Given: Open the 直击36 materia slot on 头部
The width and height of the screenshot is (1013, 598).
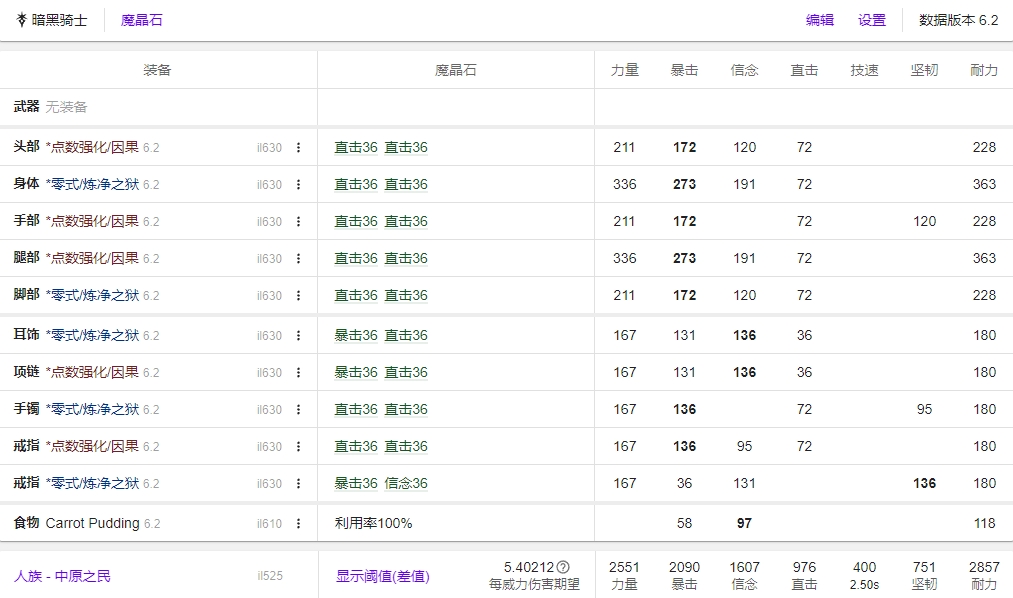Looking at the screenshot, I should click(353, 147).
